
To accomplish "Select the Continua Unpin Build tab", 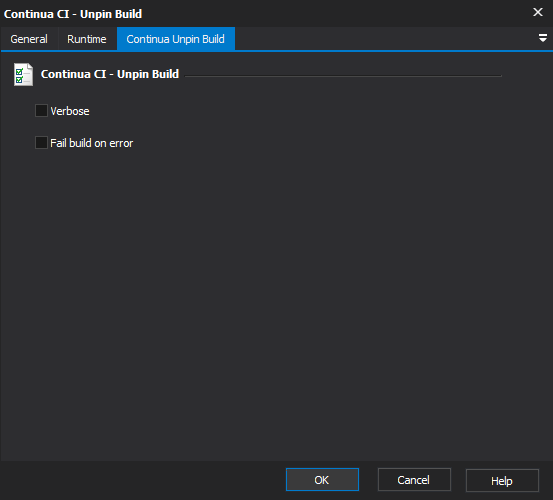I will click(x=176, y=39).
